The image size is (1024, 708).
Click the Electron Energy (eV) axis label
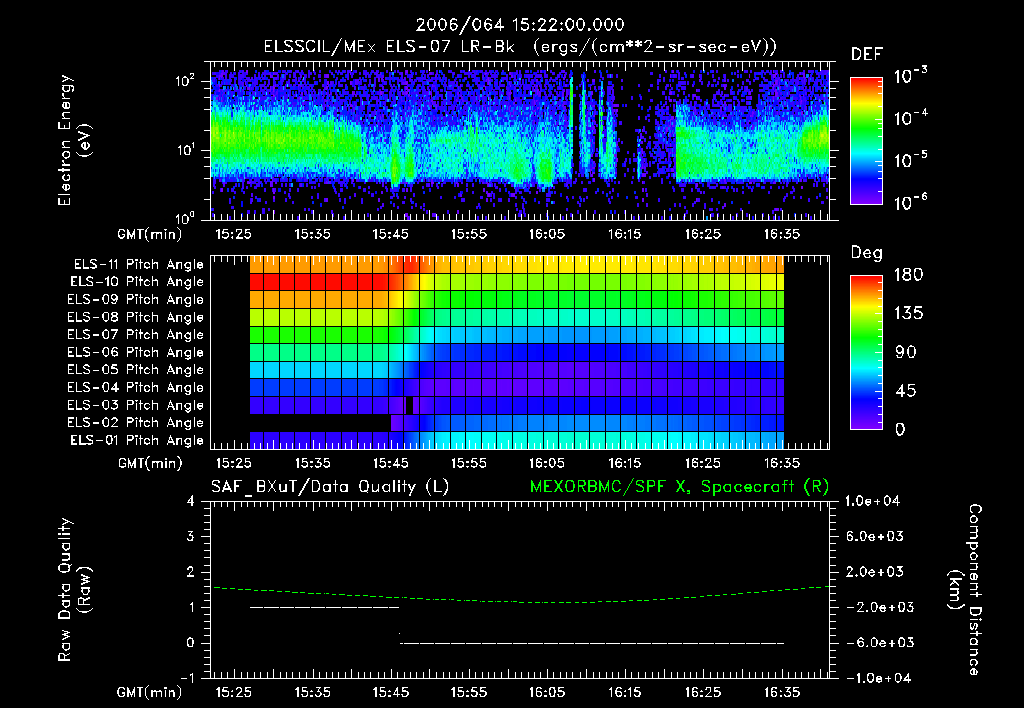click(74, 140)
